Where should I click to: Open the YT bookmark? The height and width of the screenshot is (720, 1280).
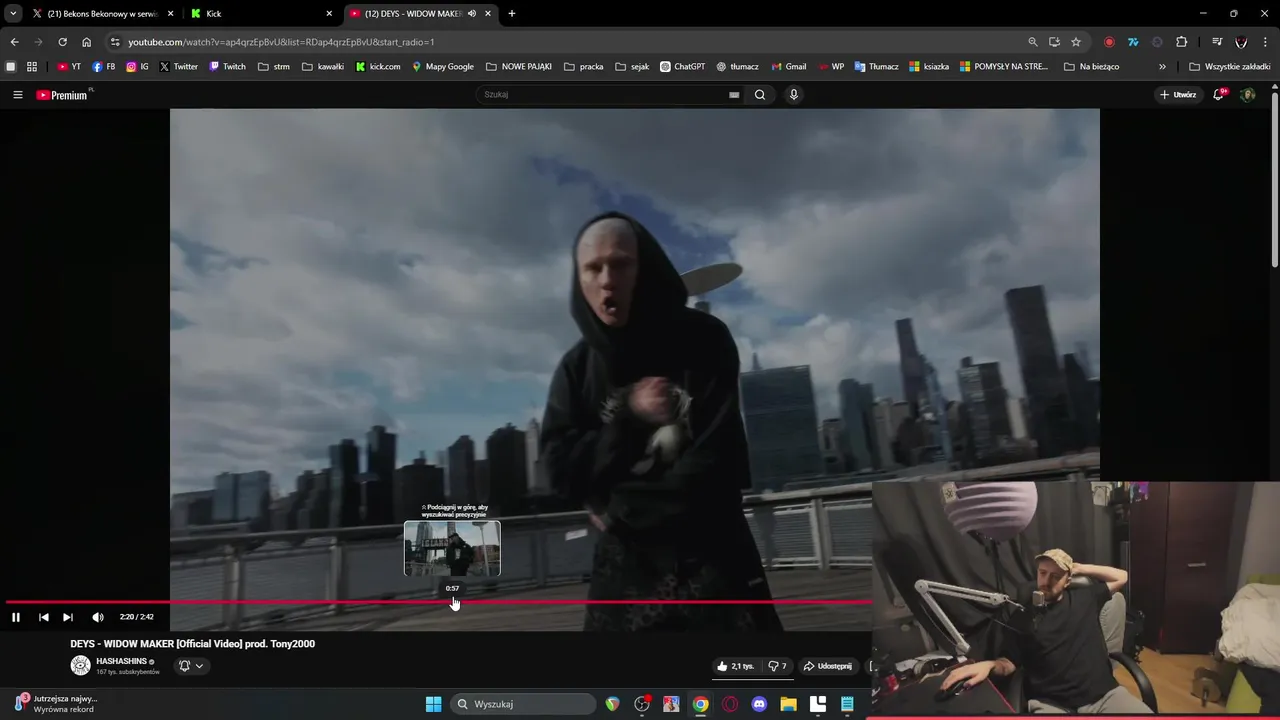69,67
